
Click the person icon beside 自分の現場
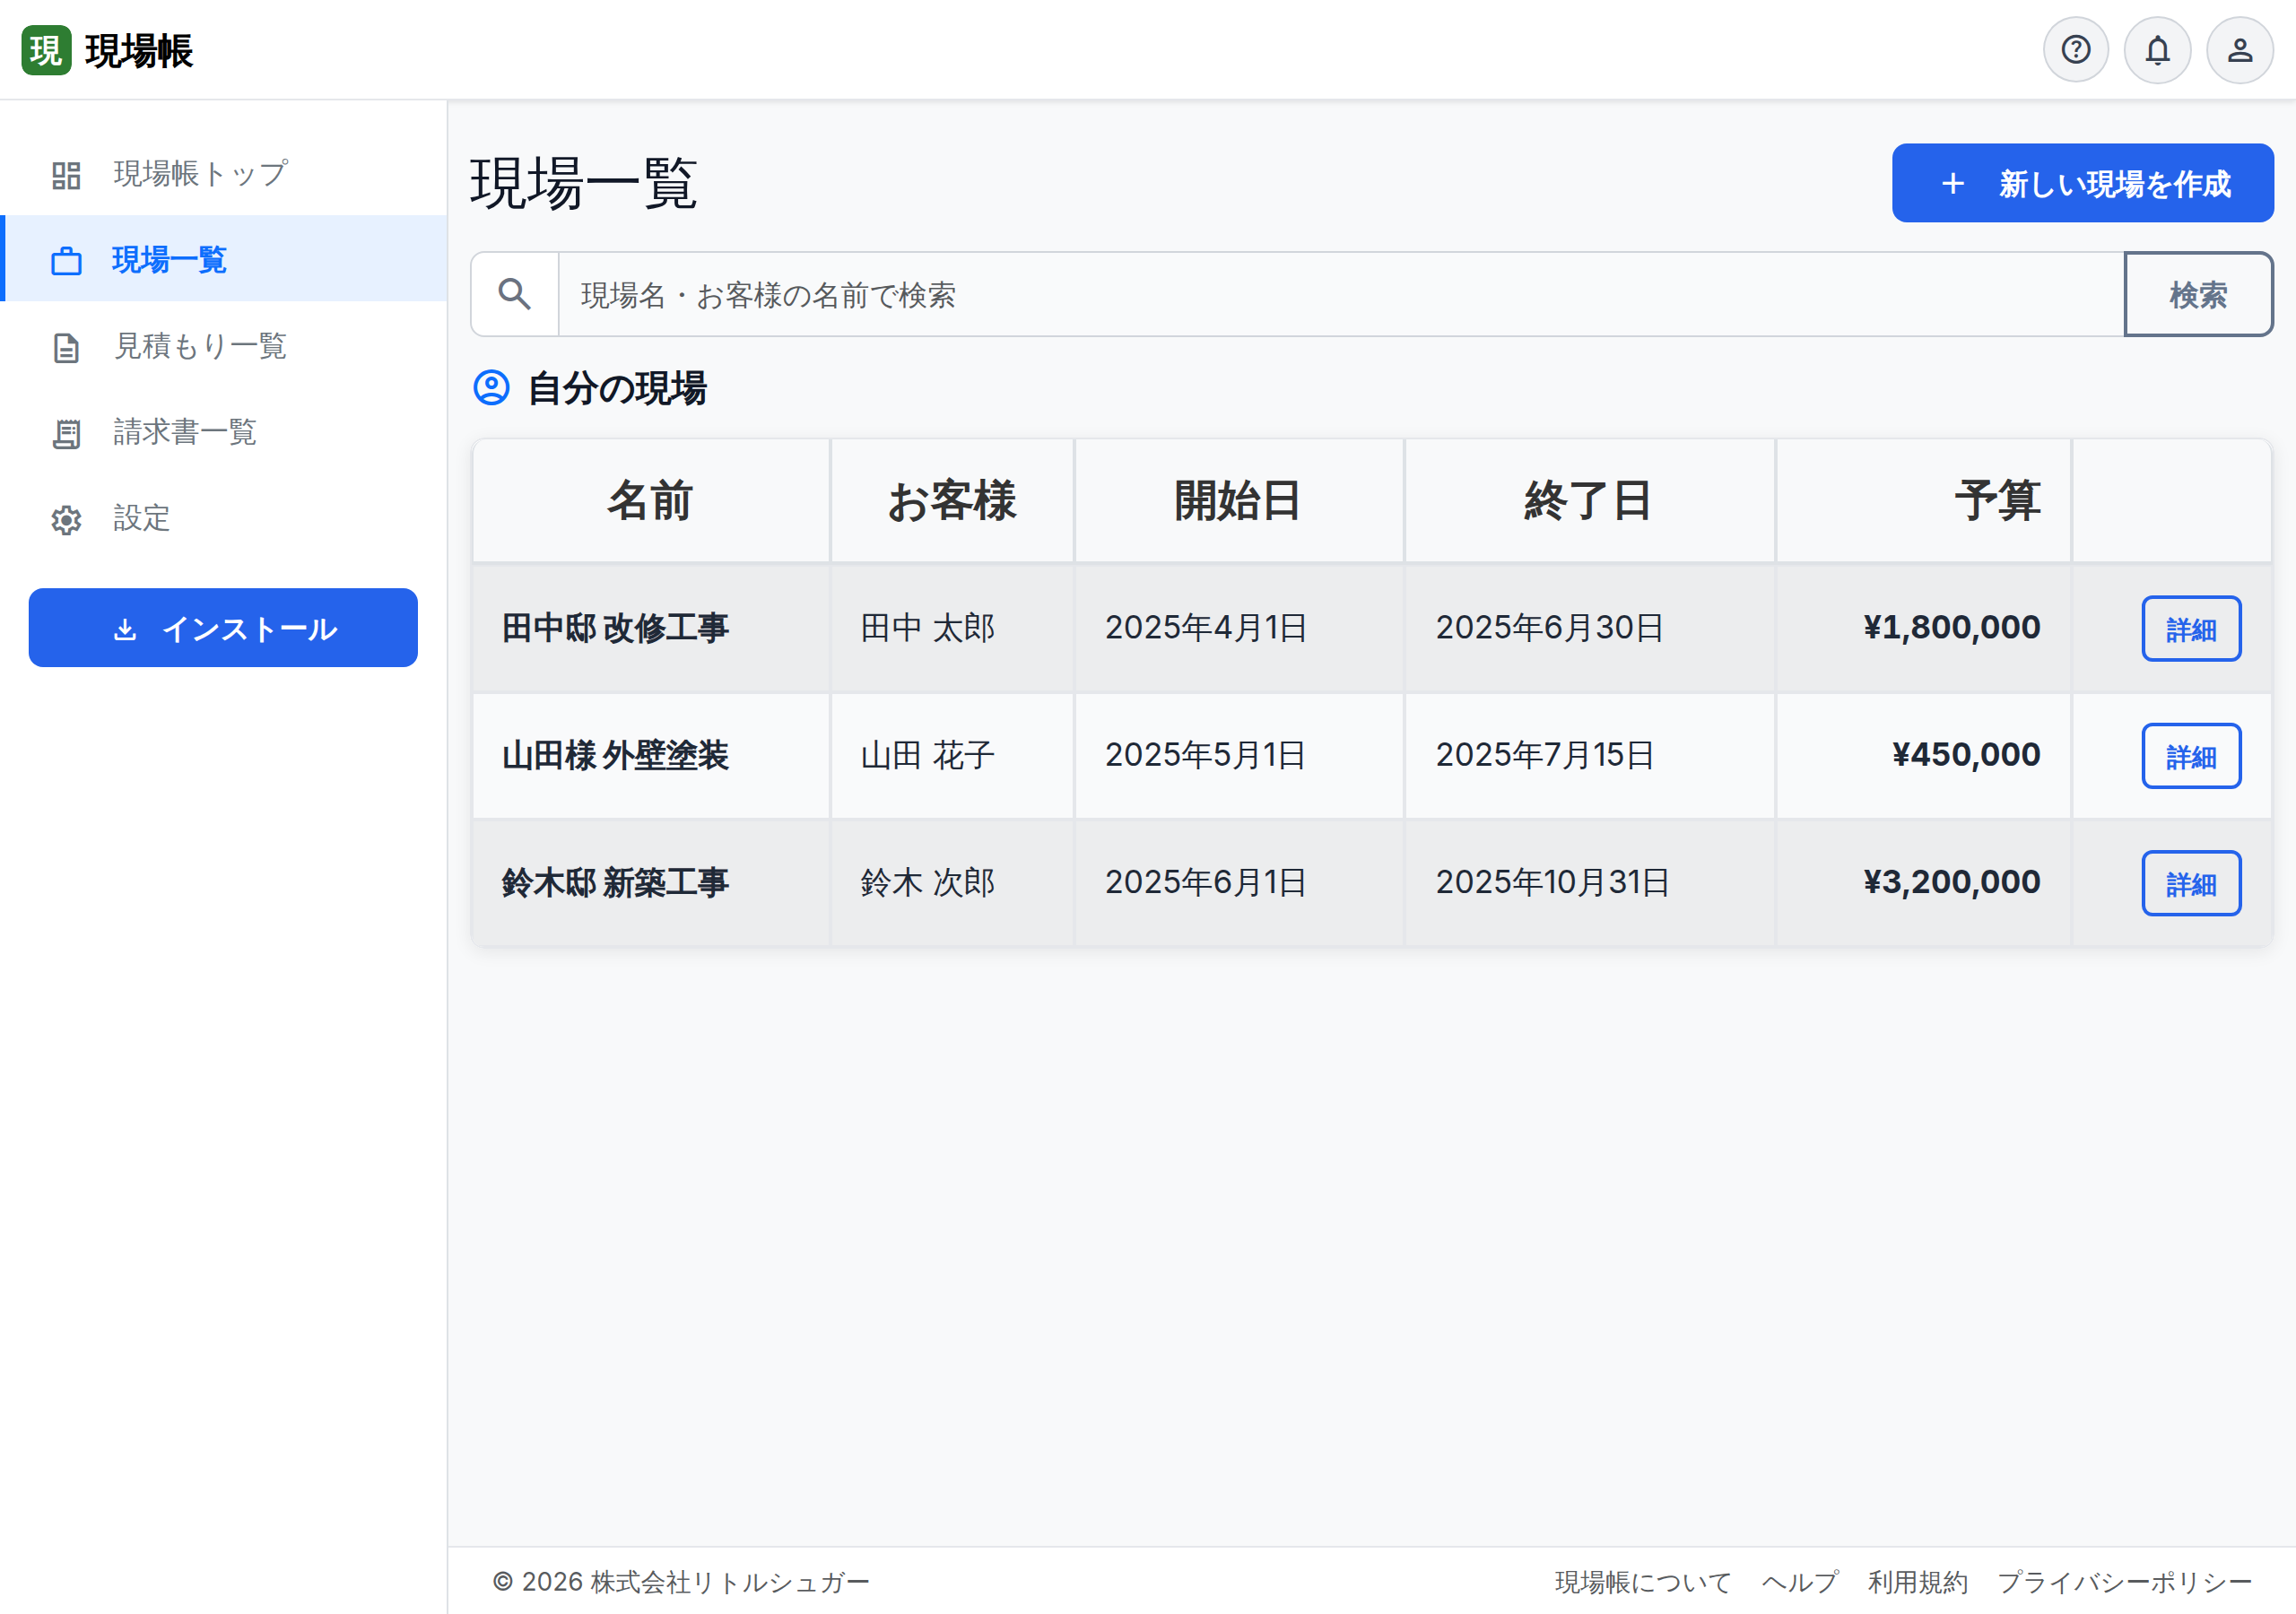tap(491, 387)
